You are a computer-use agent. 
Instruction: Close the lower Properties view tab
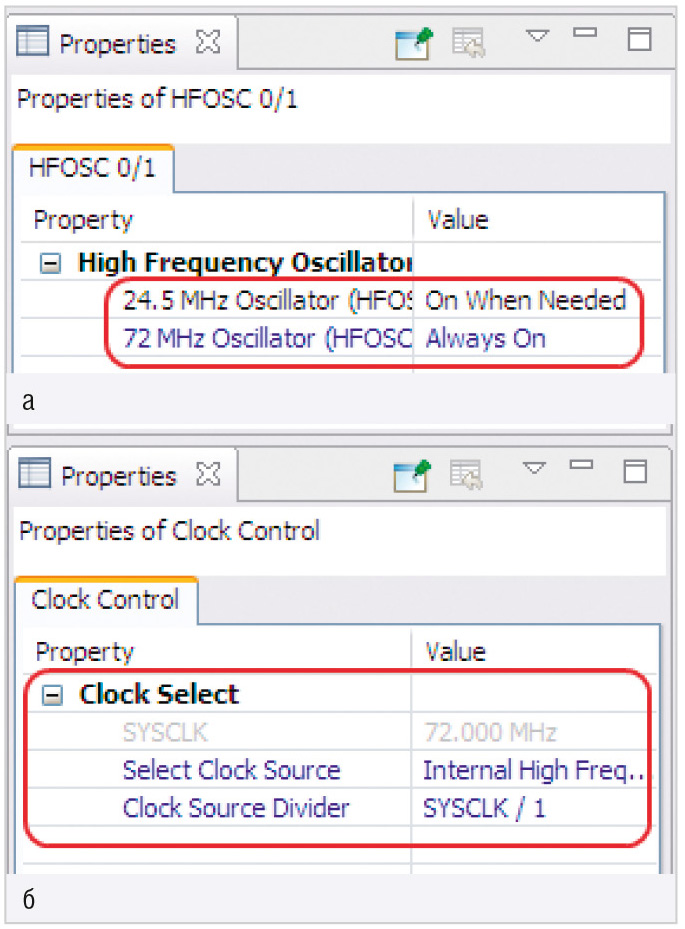(209, 474)
